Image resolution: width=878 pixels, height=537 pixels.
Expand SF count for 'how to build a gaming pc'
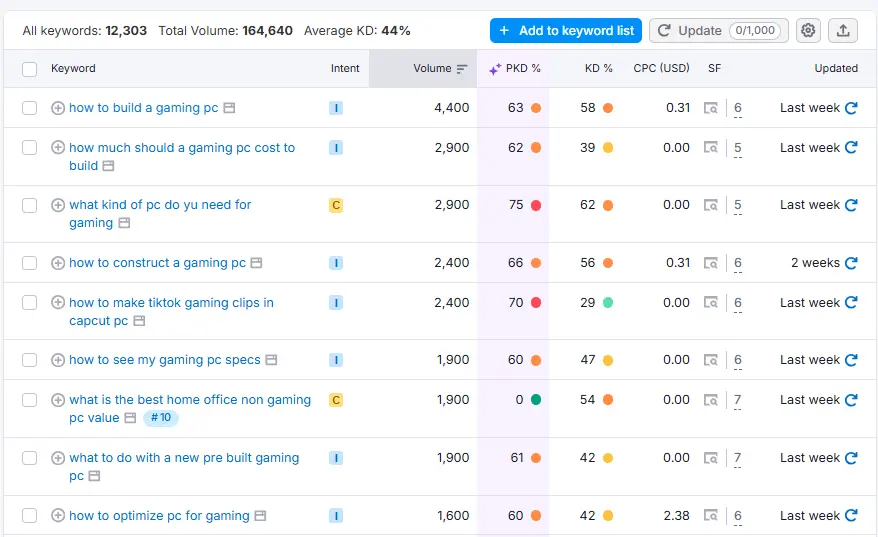coord(738,108)
